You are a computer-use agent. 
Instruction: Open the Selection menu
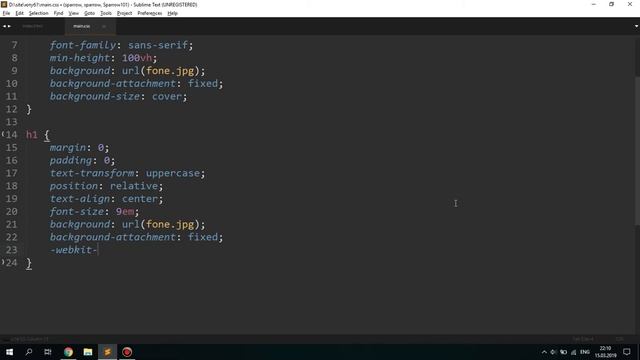click(x=38, y=13)
